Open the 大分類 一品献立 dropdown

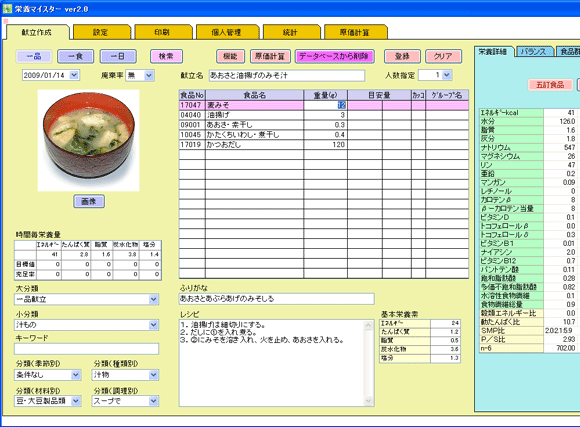(154, 299)
